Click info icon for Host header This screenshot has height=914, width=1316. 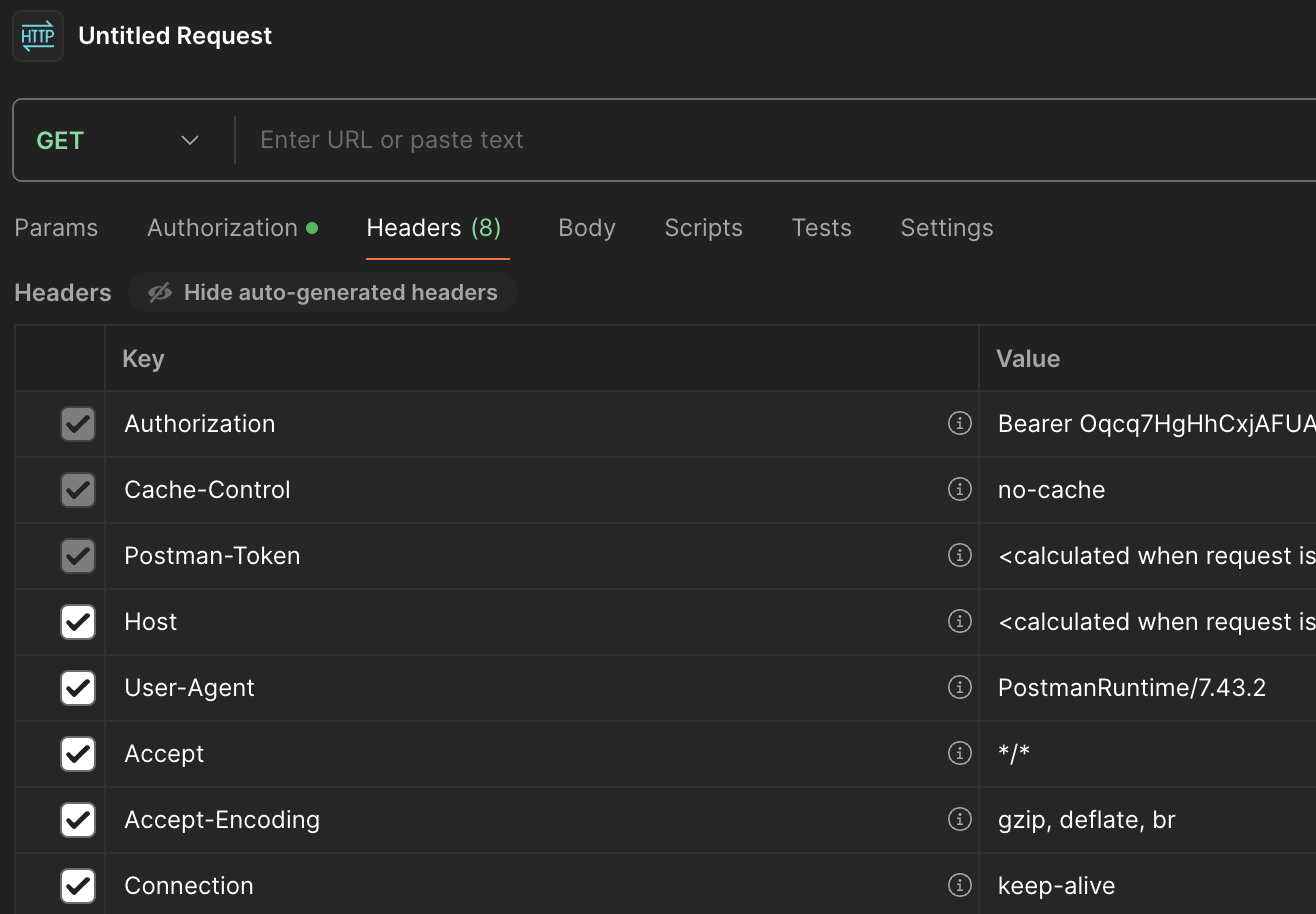click(959, 622)
